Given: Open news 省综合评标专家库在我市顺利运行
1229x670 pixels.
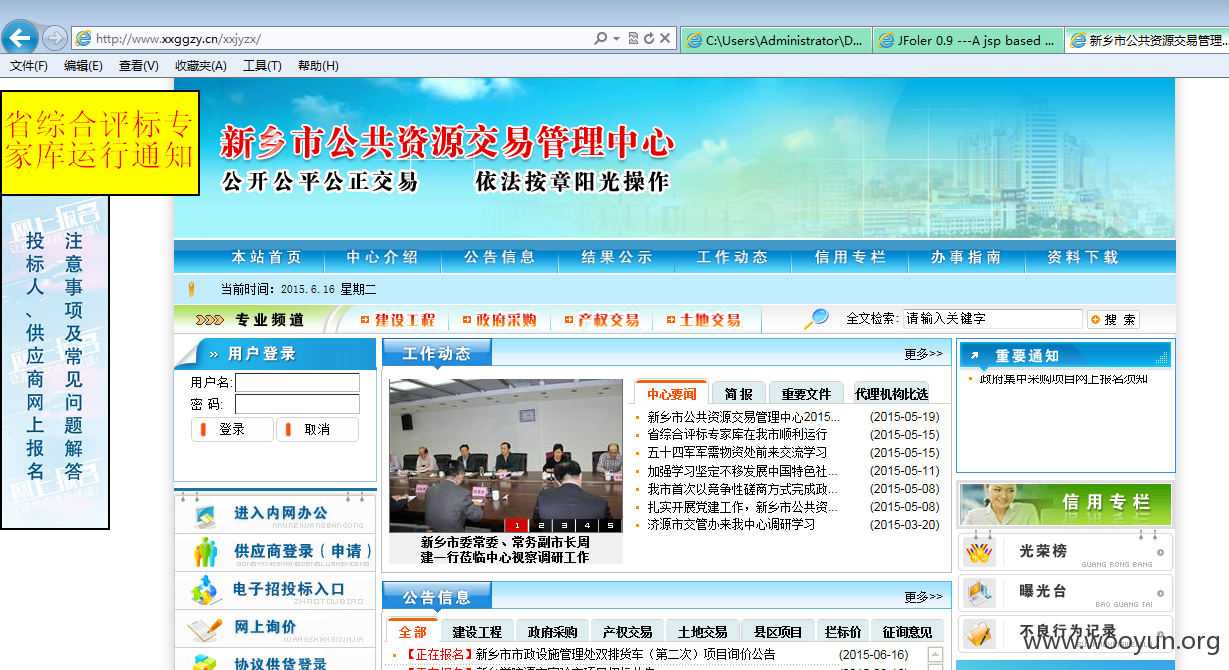Looking at the screenshot, I should [x=737, y=435].
